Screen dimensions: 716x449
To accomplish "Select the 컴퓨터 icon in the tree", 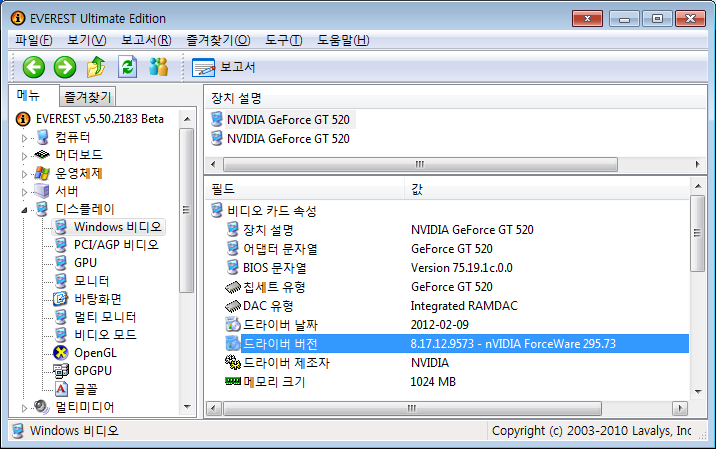I will [x=42, y=137].
